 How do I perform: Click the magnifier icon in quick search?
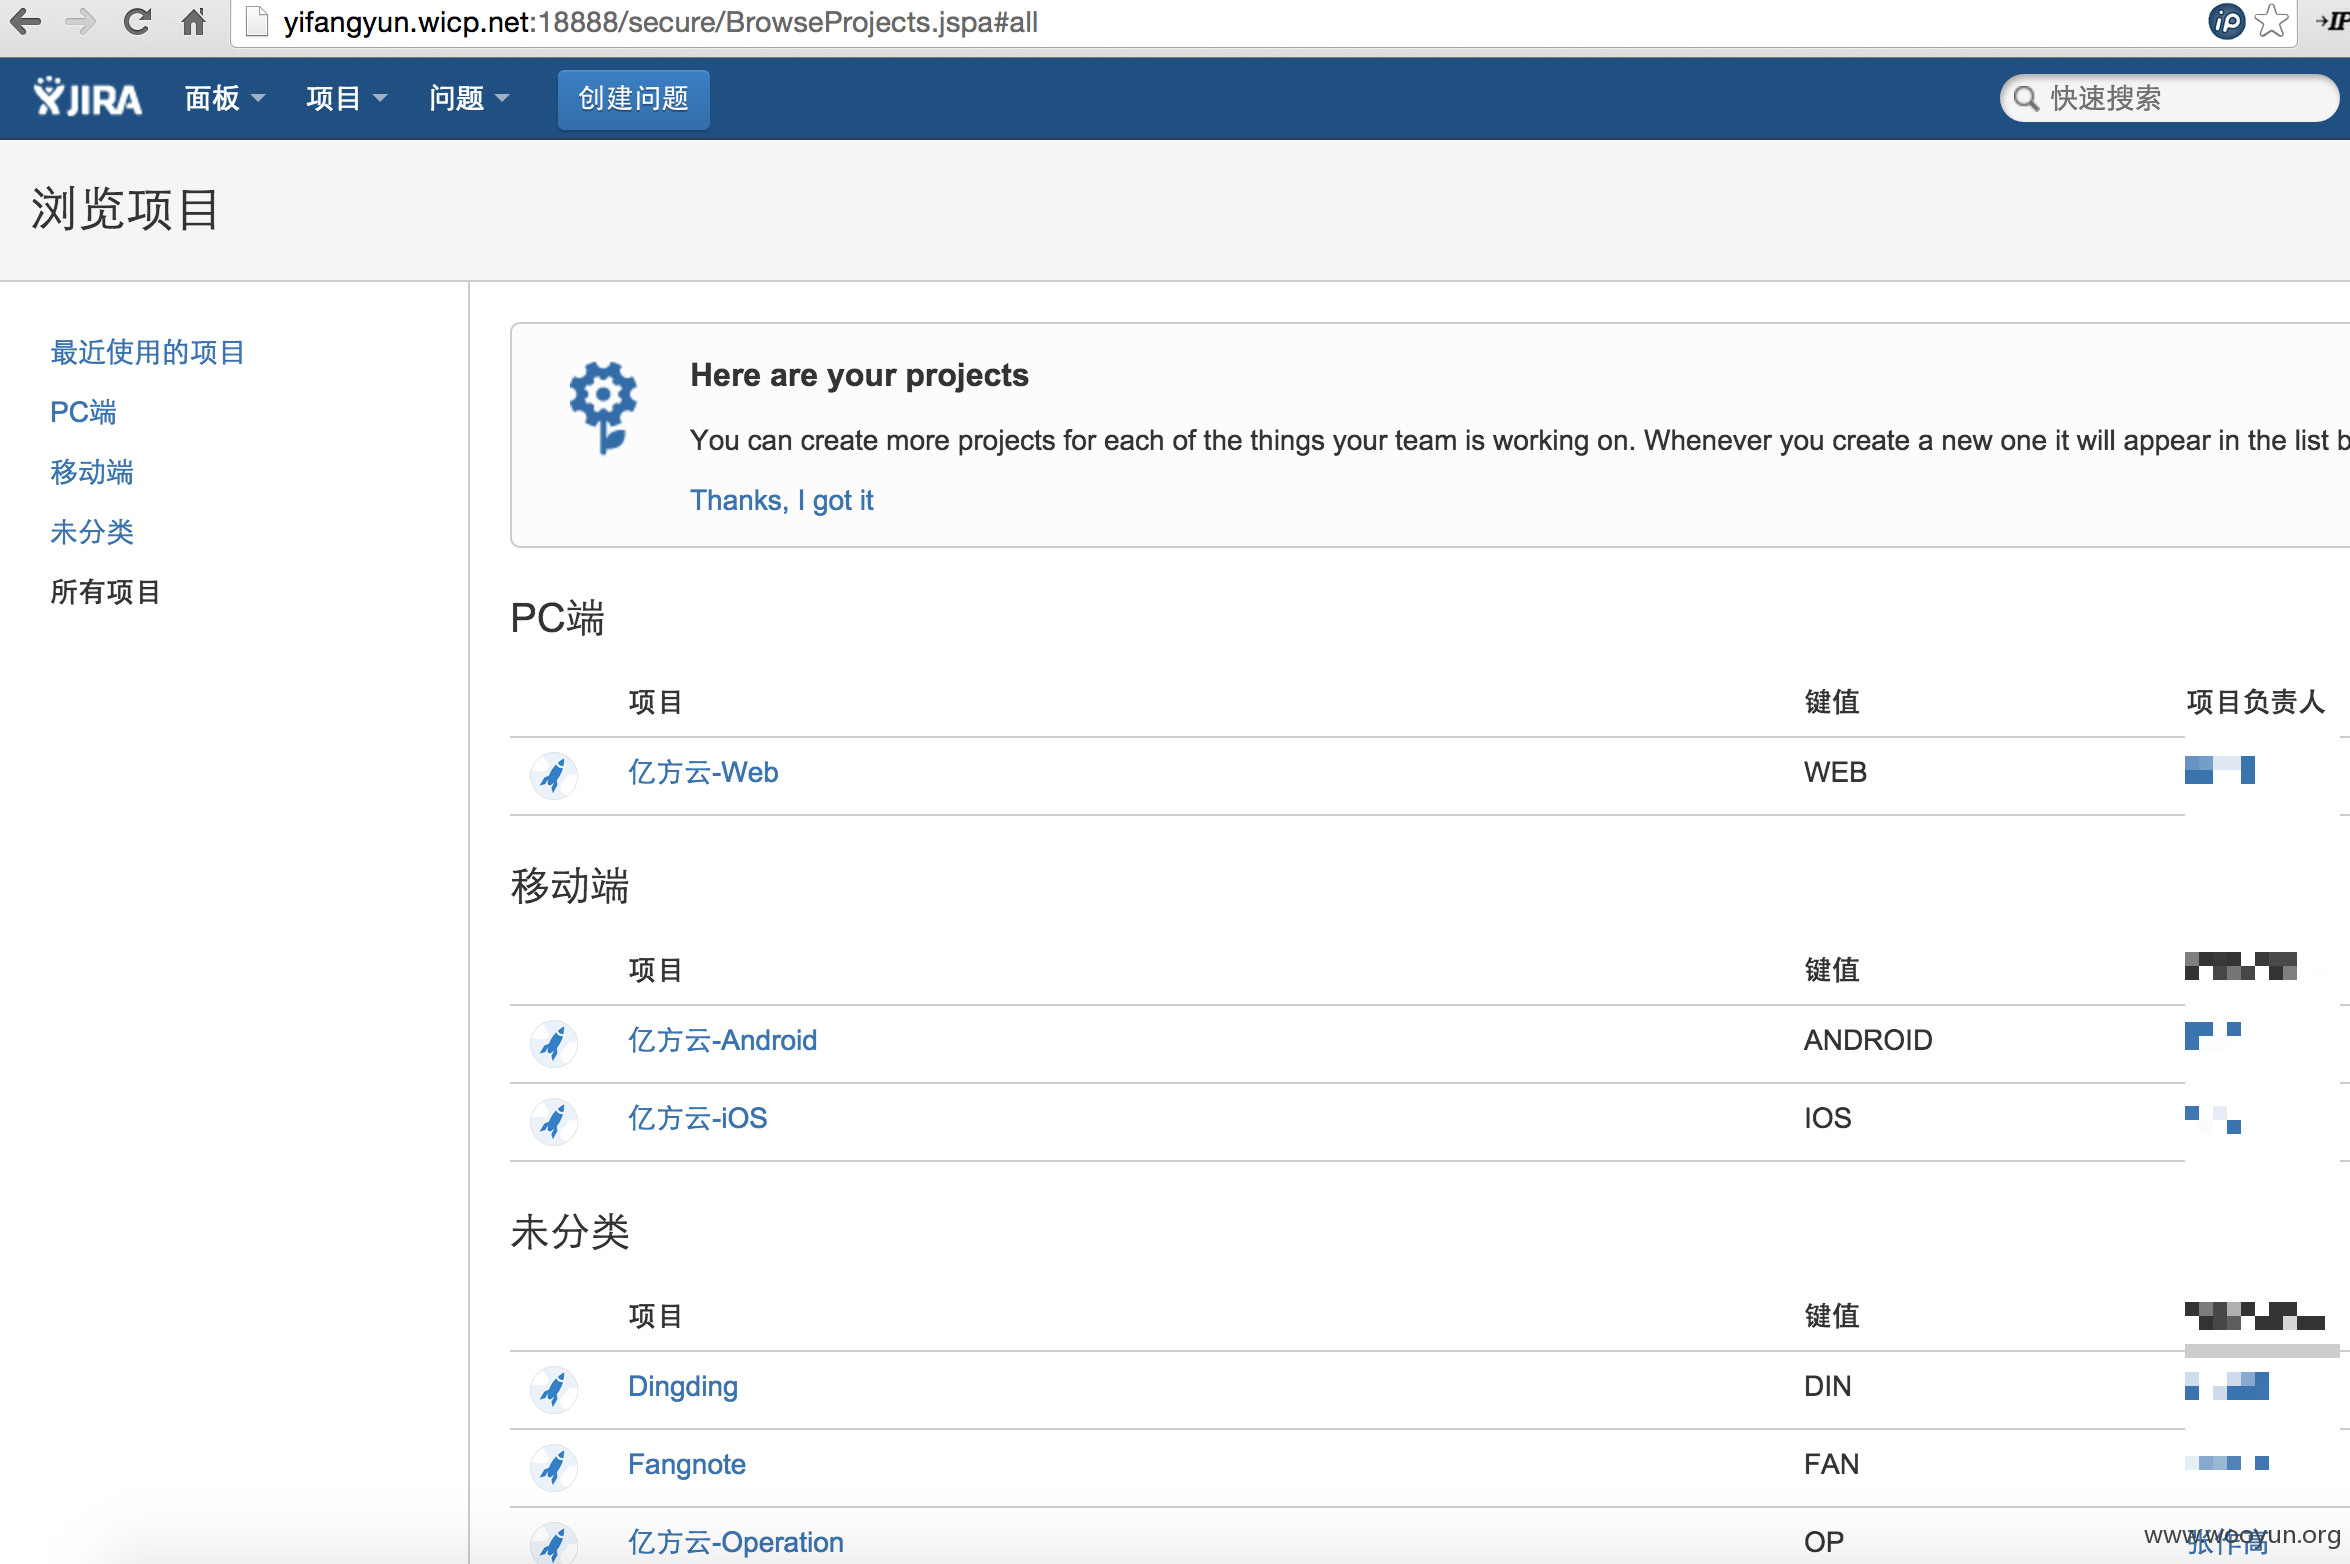click(x=2025, y=98)
